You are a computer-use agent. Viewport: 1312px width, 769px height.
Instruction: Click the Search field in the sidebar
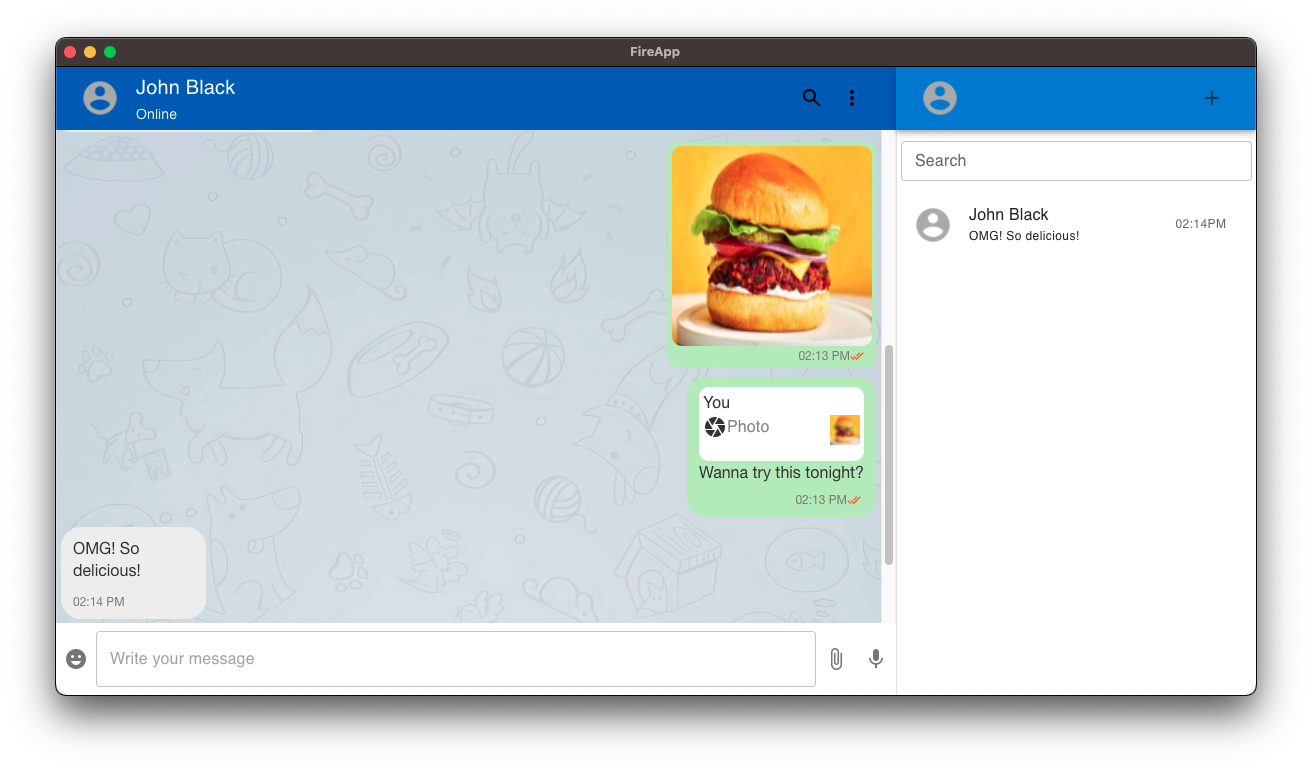pyautogui.click(x=1075, y=160)
